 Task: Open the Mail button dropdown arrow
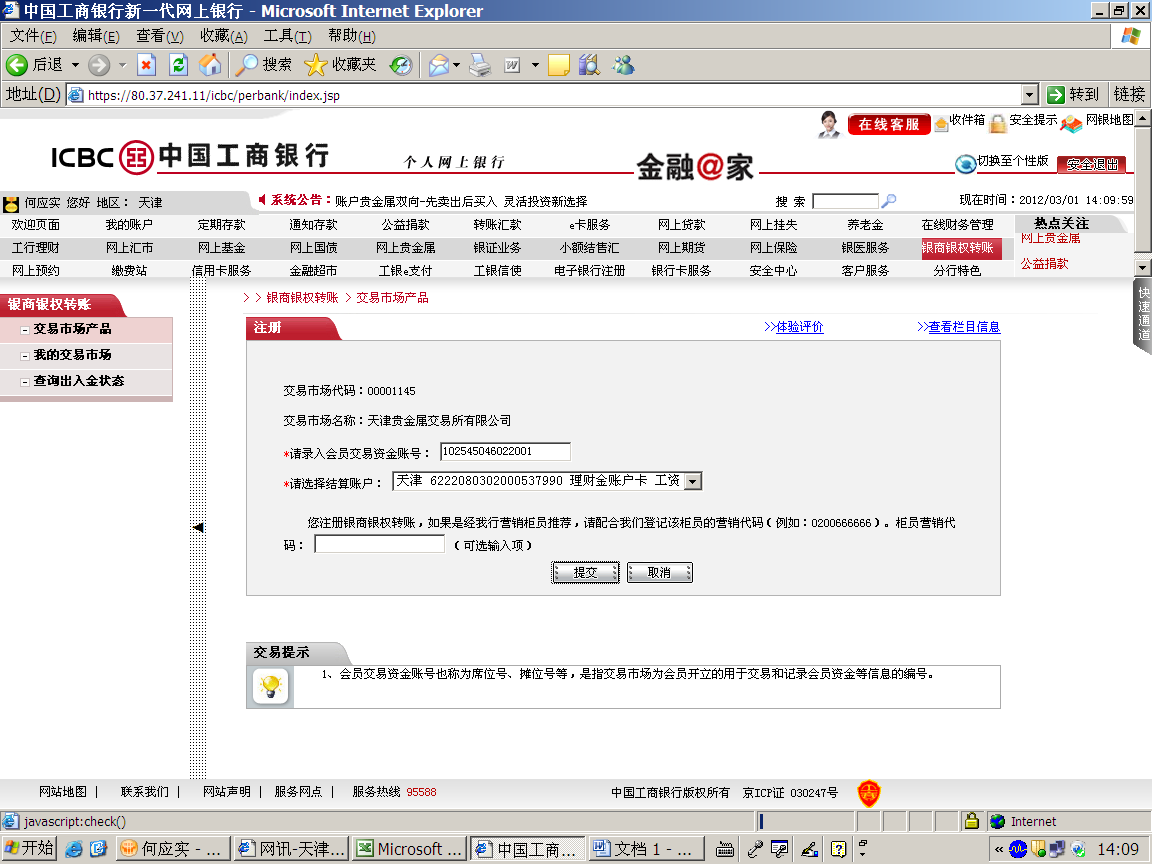coord(456,65)
